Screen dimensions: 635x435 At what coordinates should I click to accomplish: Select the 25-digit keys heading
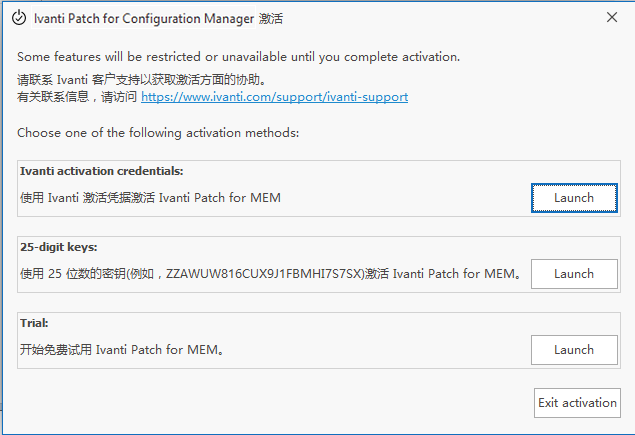(59, 247)
